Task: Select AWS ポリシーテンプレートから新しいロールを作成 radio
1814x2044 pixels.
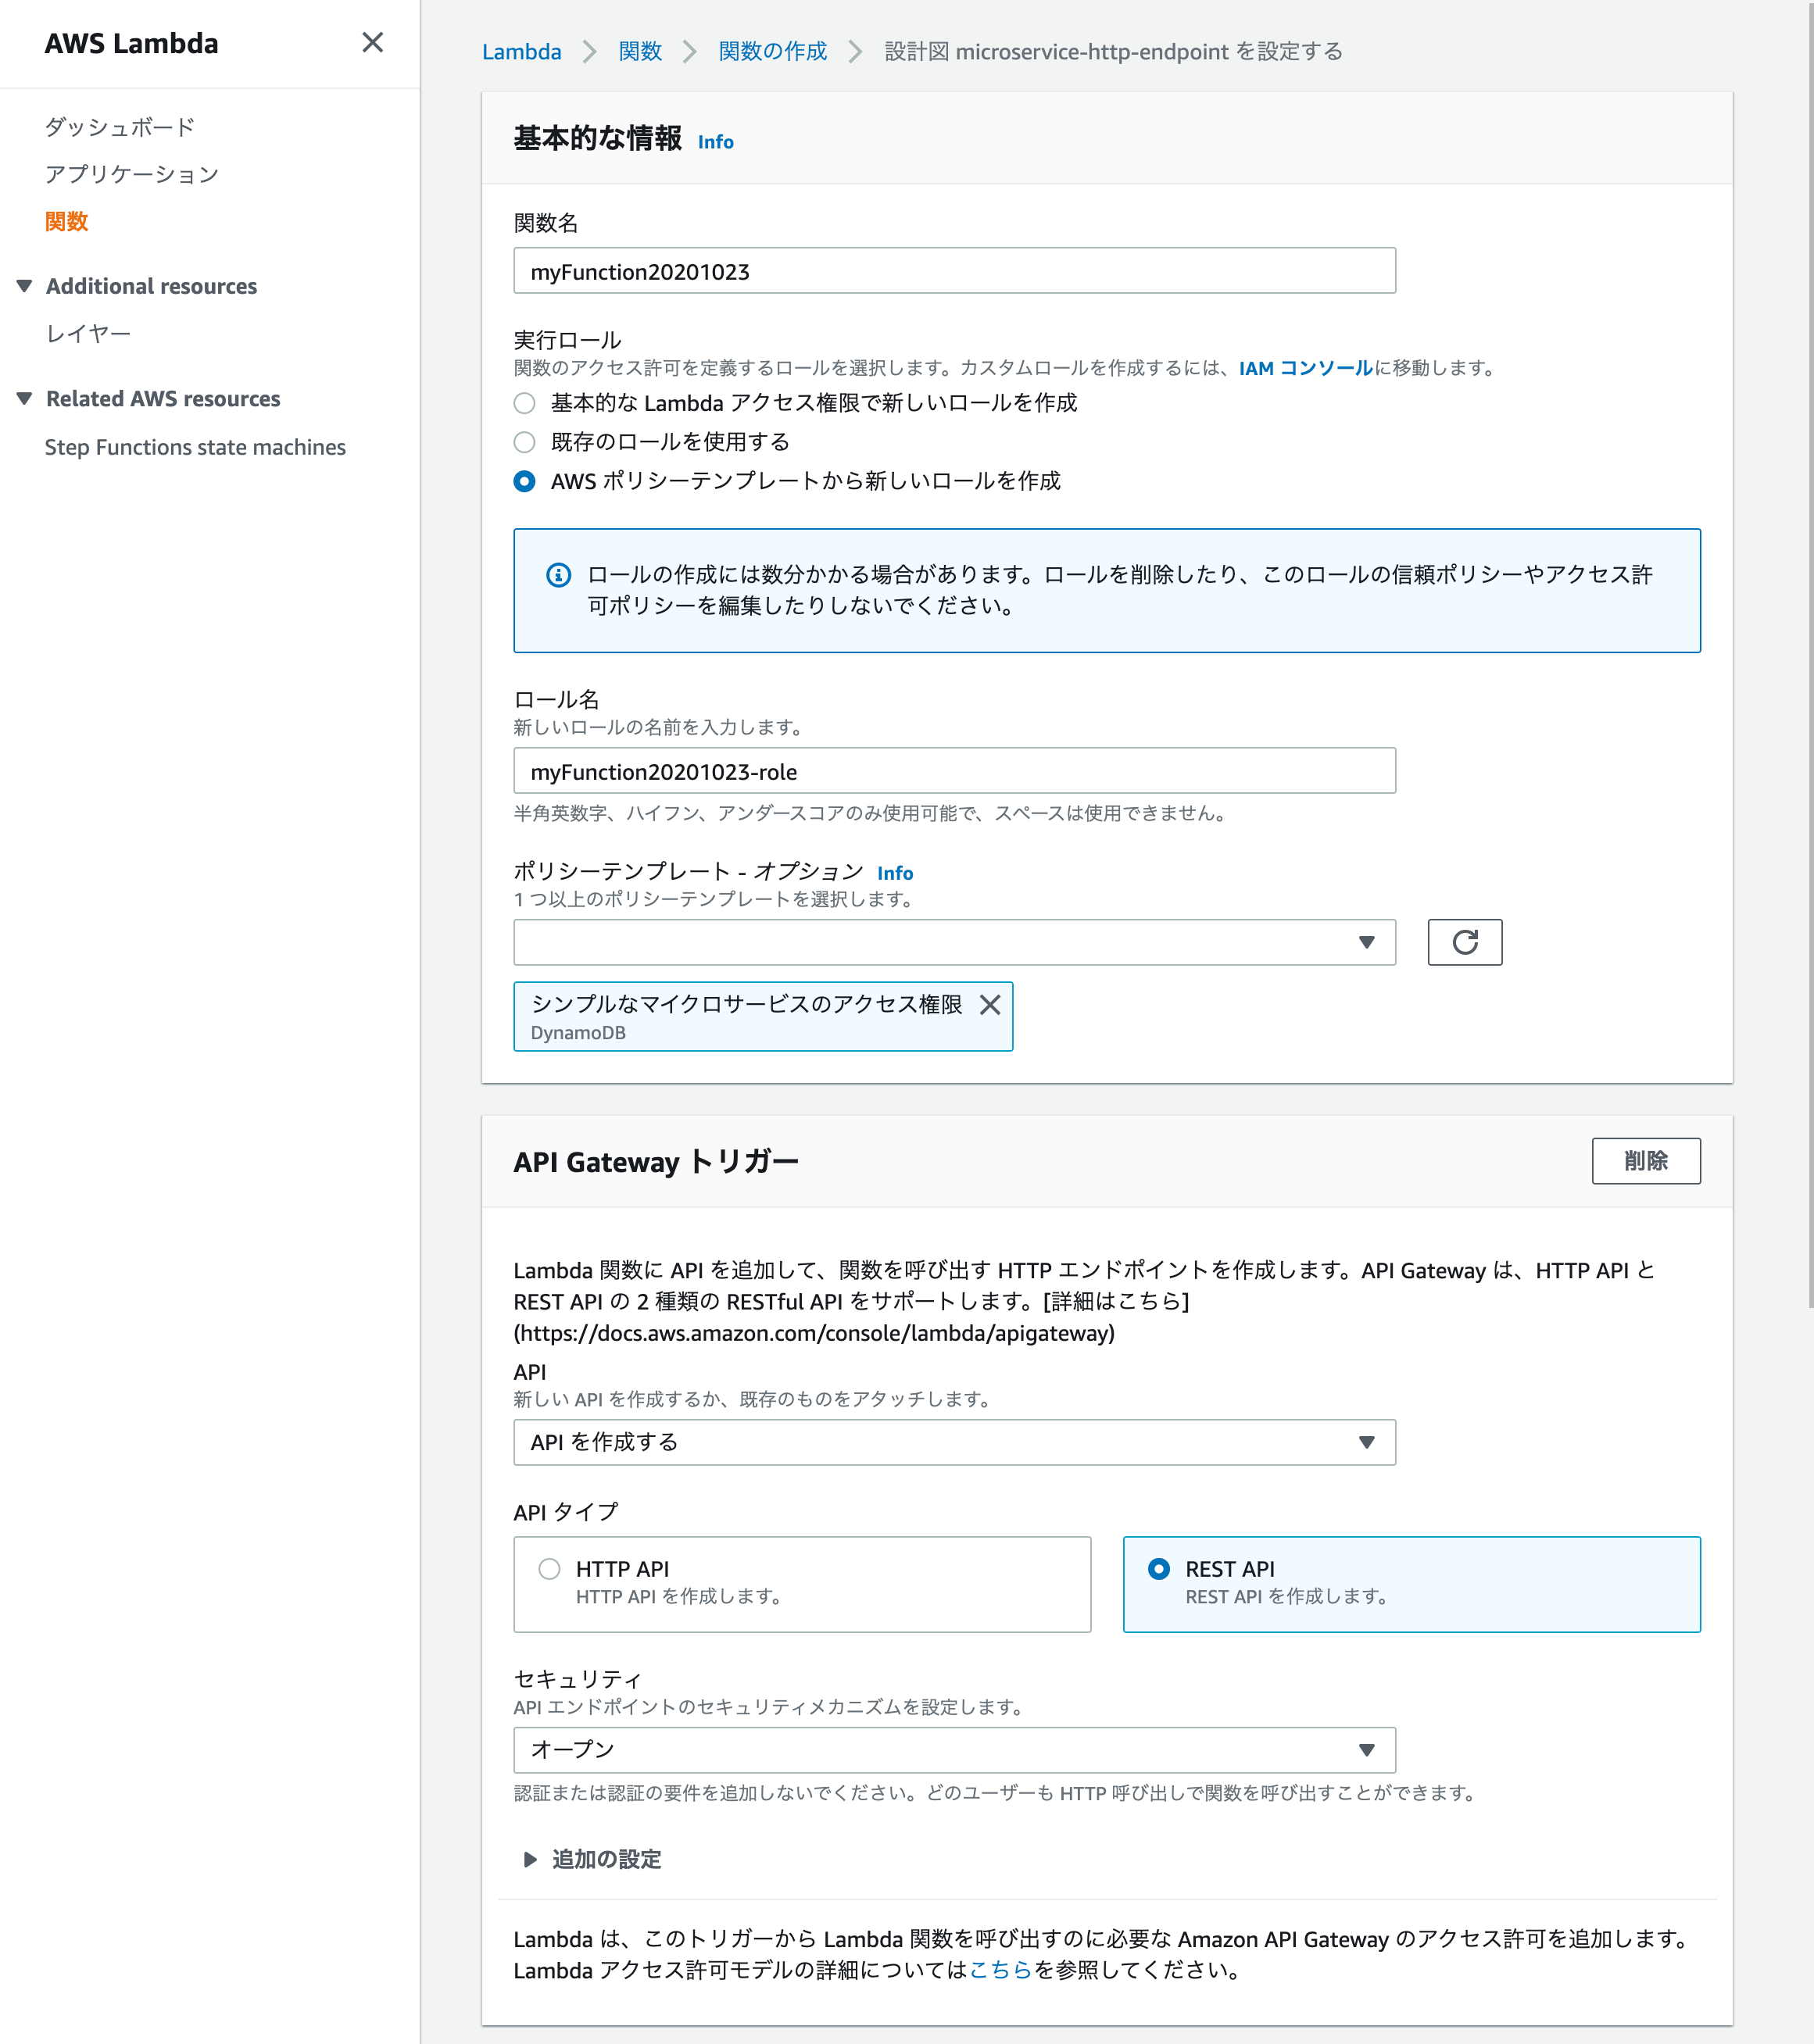Action: pos(524,481)
